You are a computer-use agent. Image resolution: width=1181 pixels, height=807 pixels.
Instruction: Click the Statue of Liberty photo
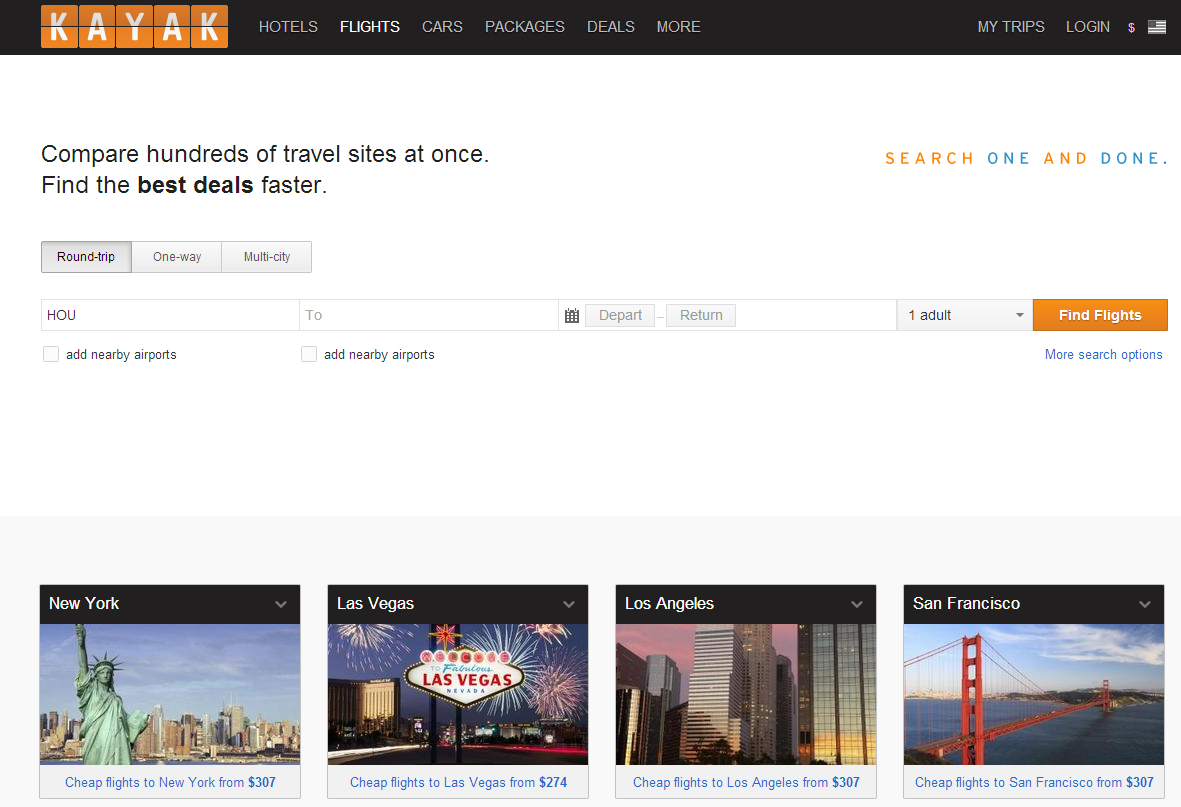(170, 694)
